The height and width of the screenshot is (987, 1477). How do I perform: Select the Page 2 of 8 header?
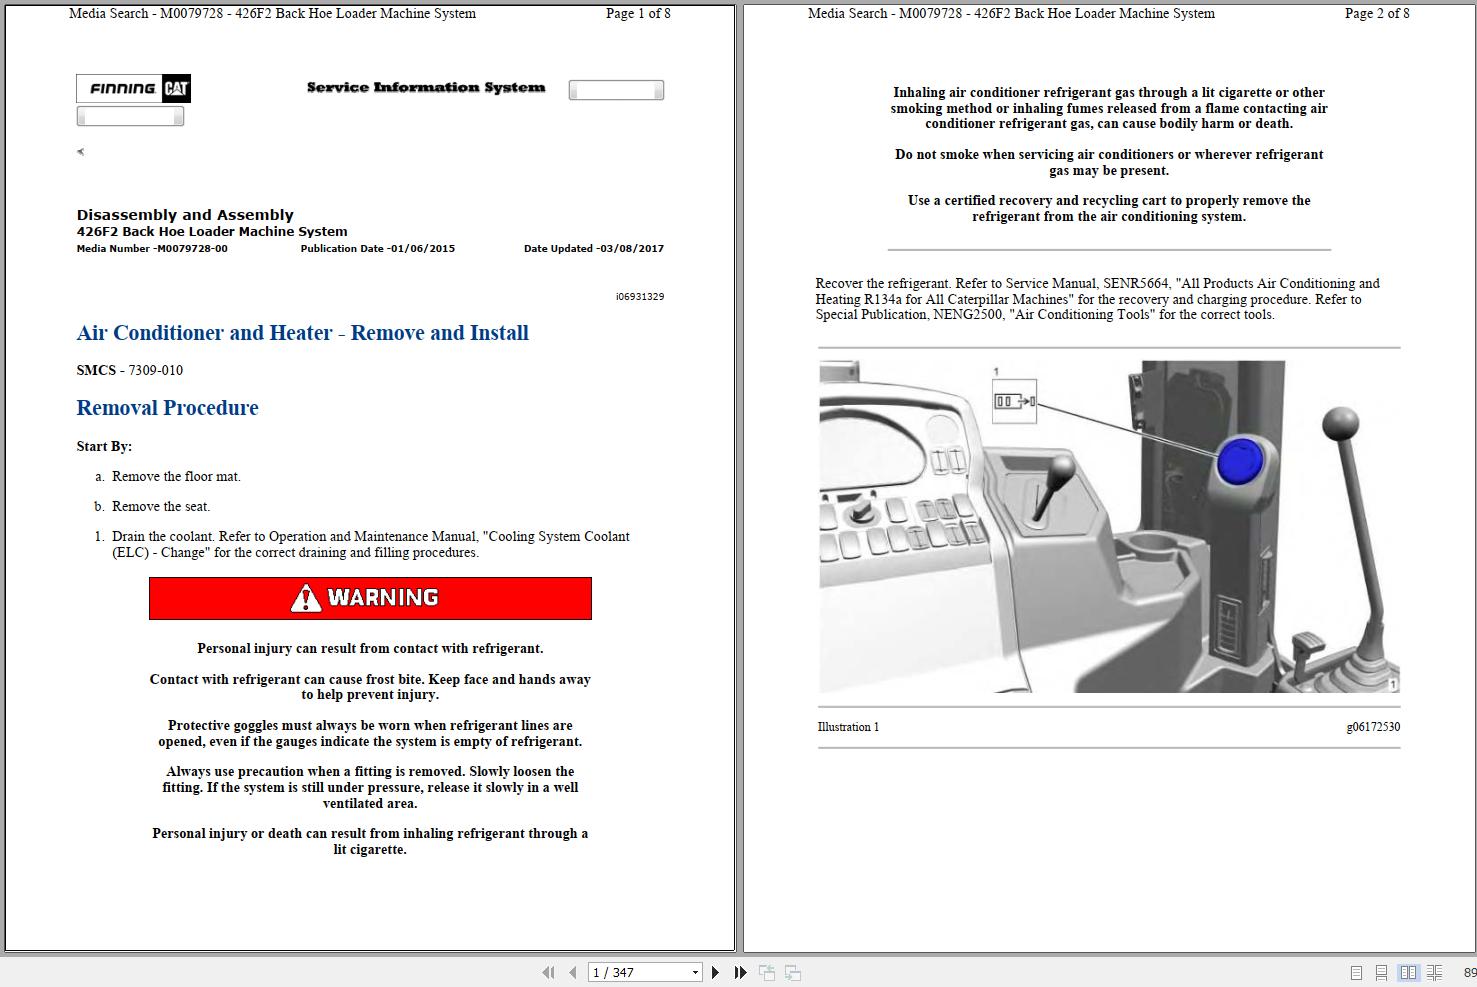click(x=1377, y=13)
